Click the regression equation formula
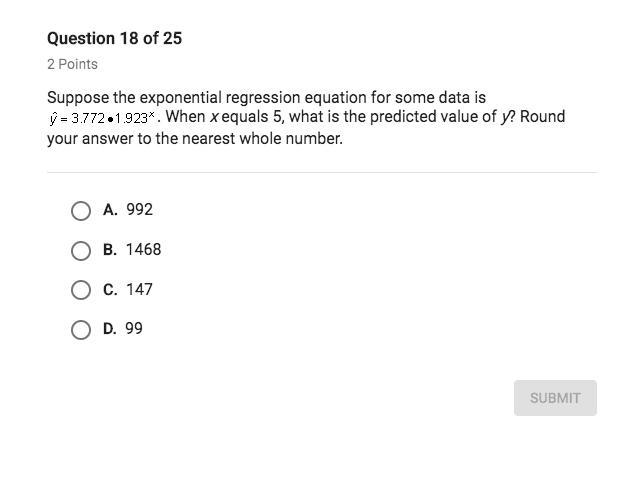 102,118
